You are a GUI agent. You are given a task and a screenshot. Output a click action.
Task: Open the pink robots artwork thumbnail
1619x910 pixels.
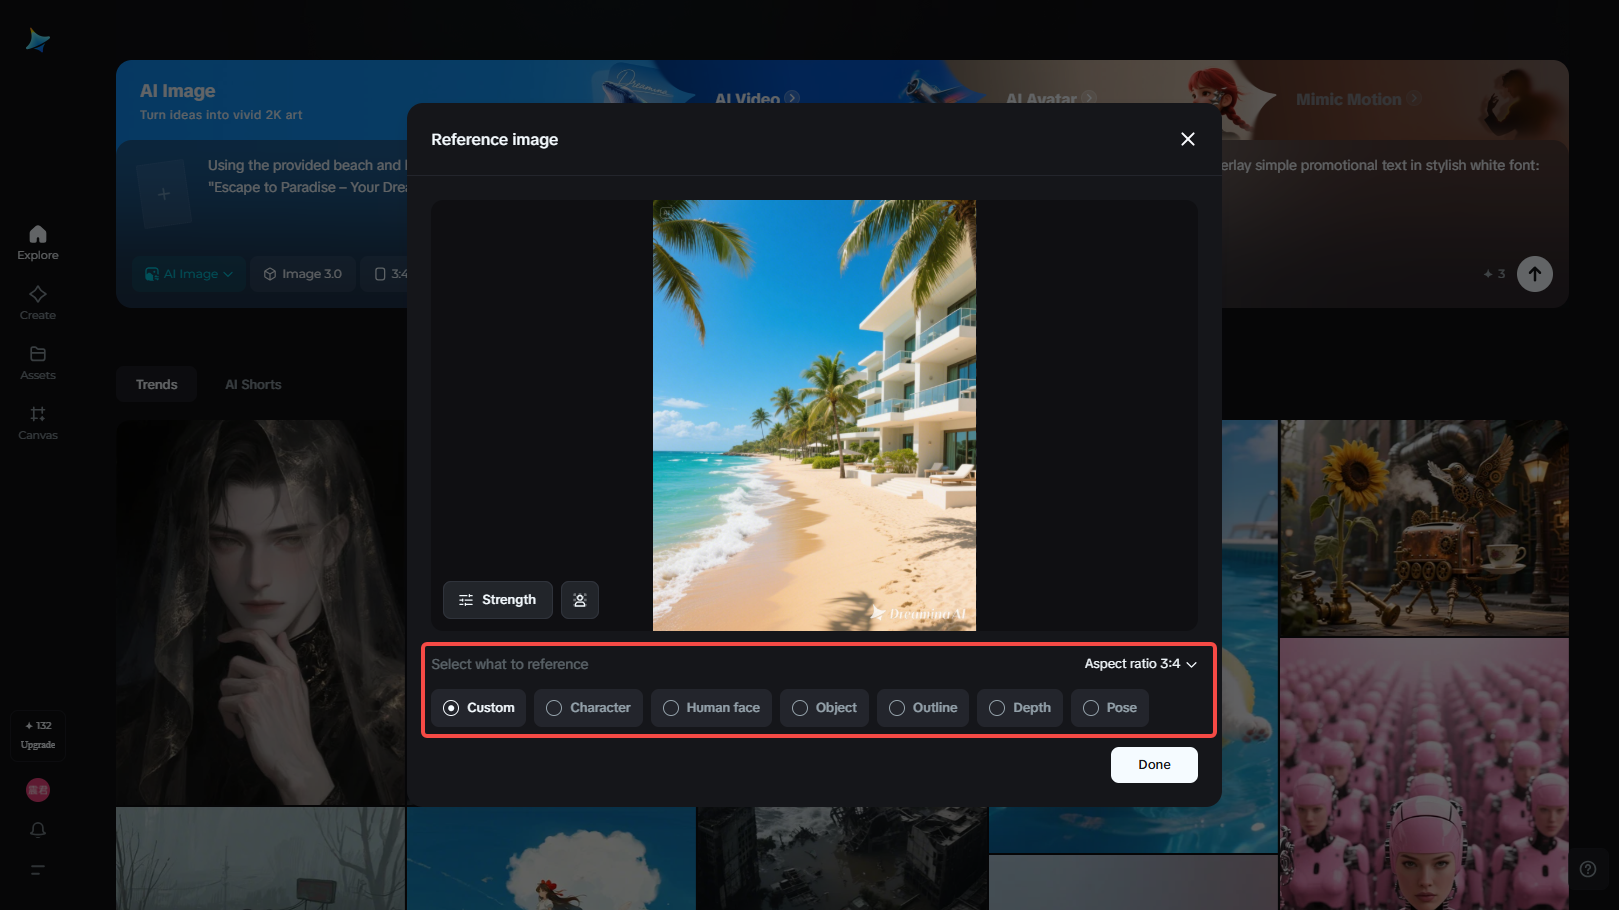[x=1424, y=774]
